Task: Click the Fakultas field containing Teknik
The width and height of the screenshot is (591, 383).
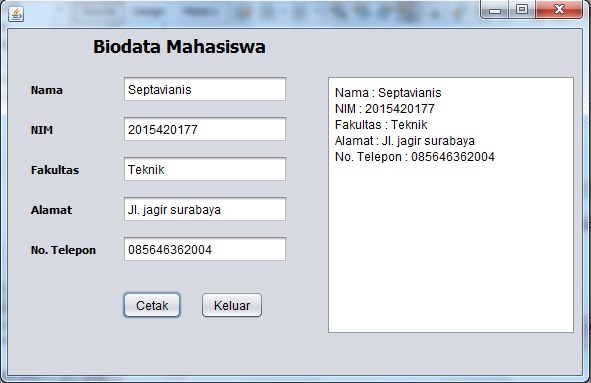Action: pos(205,169)
